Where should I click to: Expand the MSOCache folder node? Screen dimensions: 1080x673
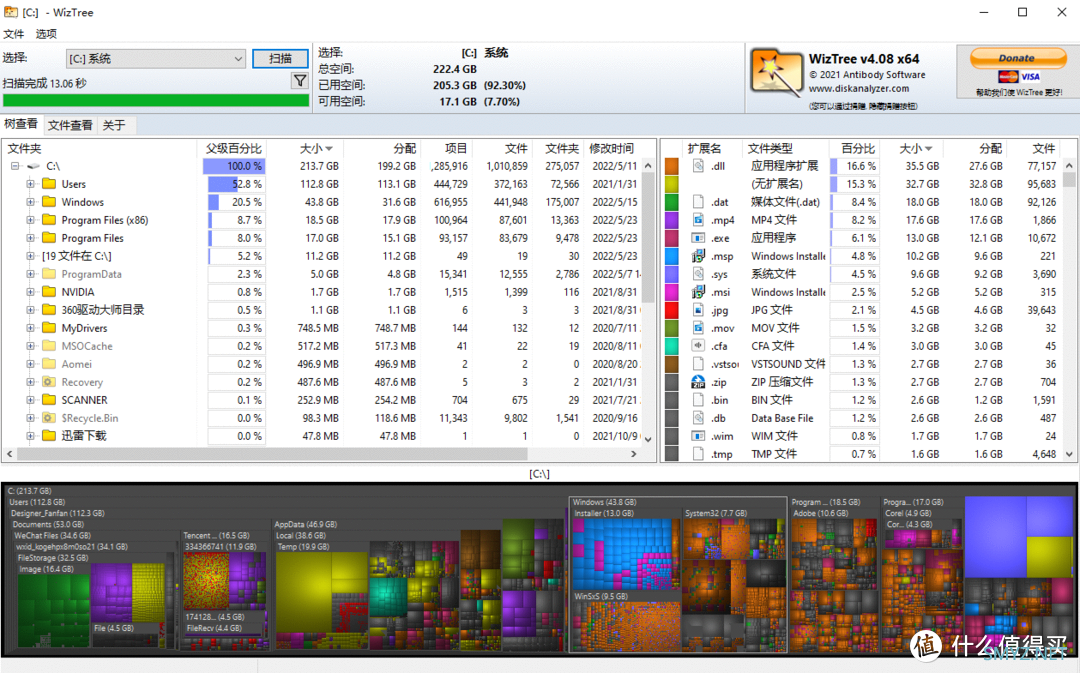point(30,346)
